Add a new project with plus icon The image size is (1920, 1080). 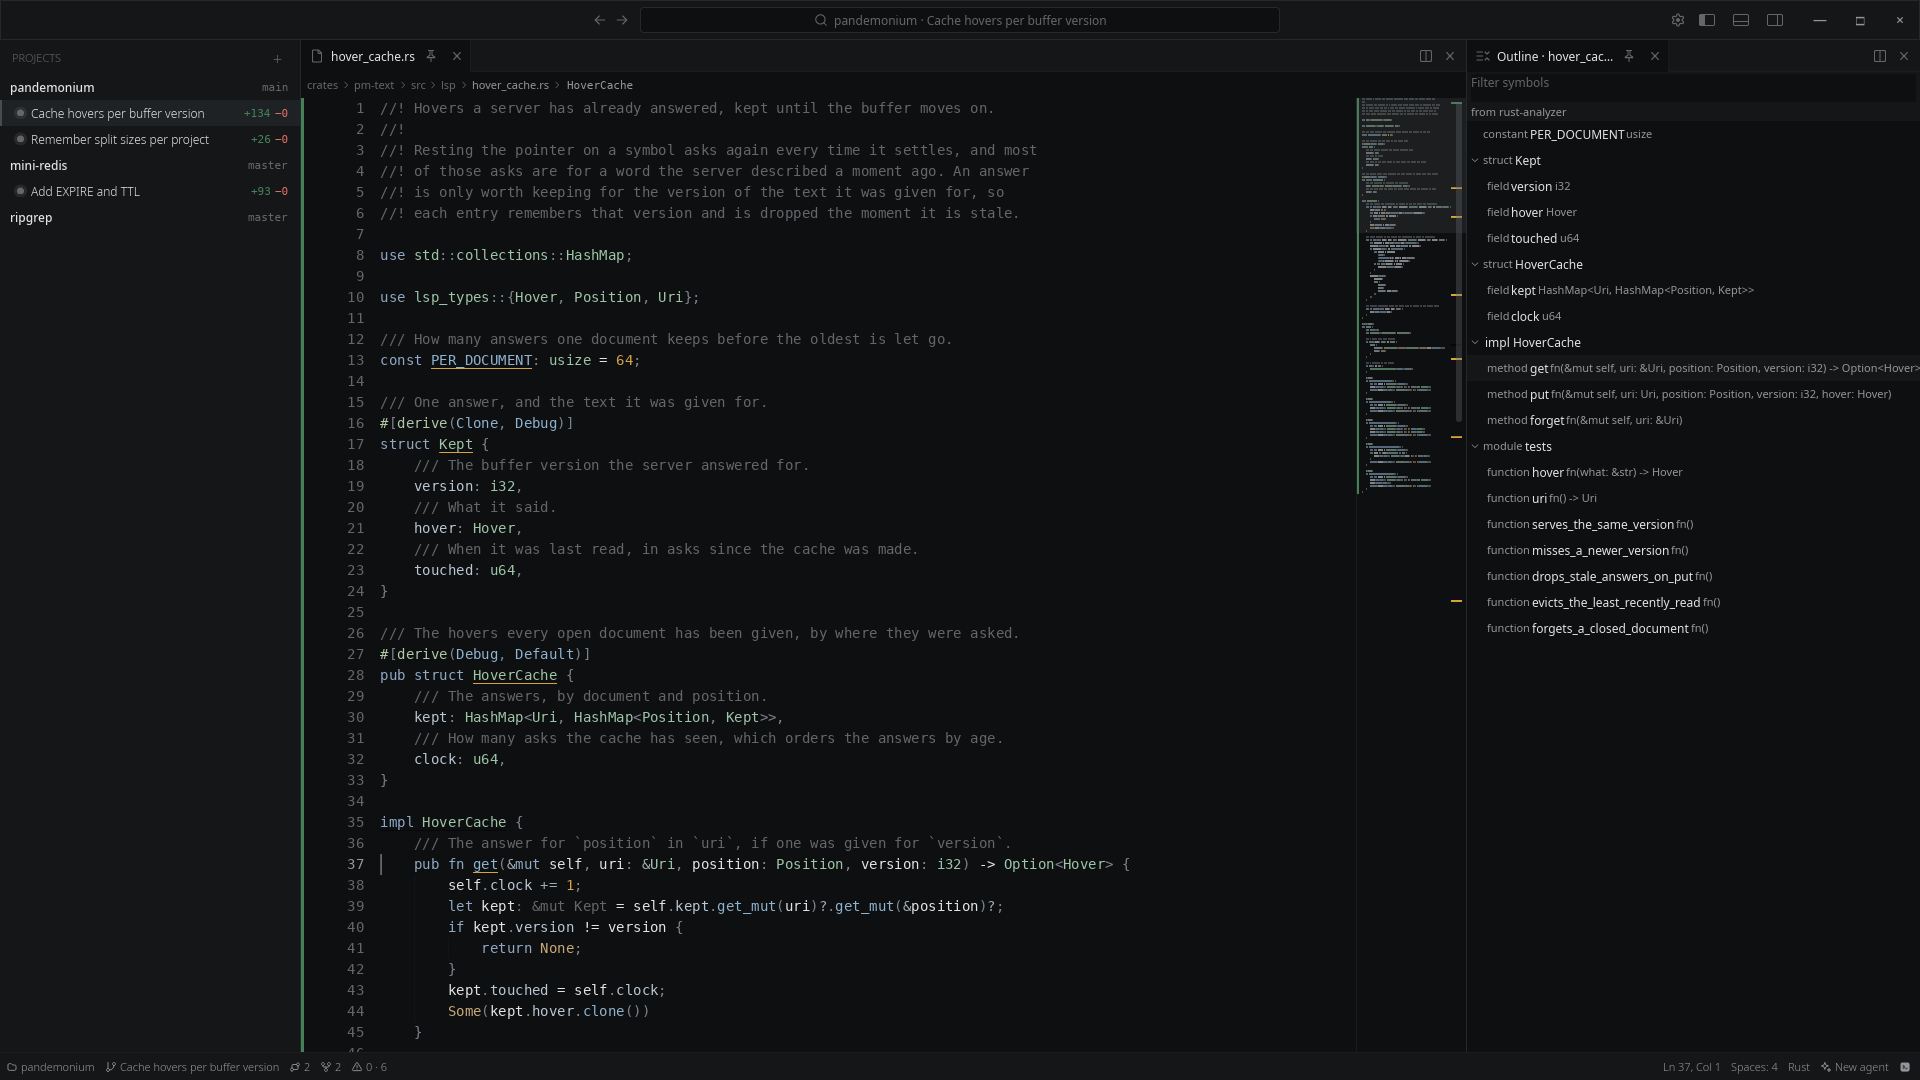277,59
